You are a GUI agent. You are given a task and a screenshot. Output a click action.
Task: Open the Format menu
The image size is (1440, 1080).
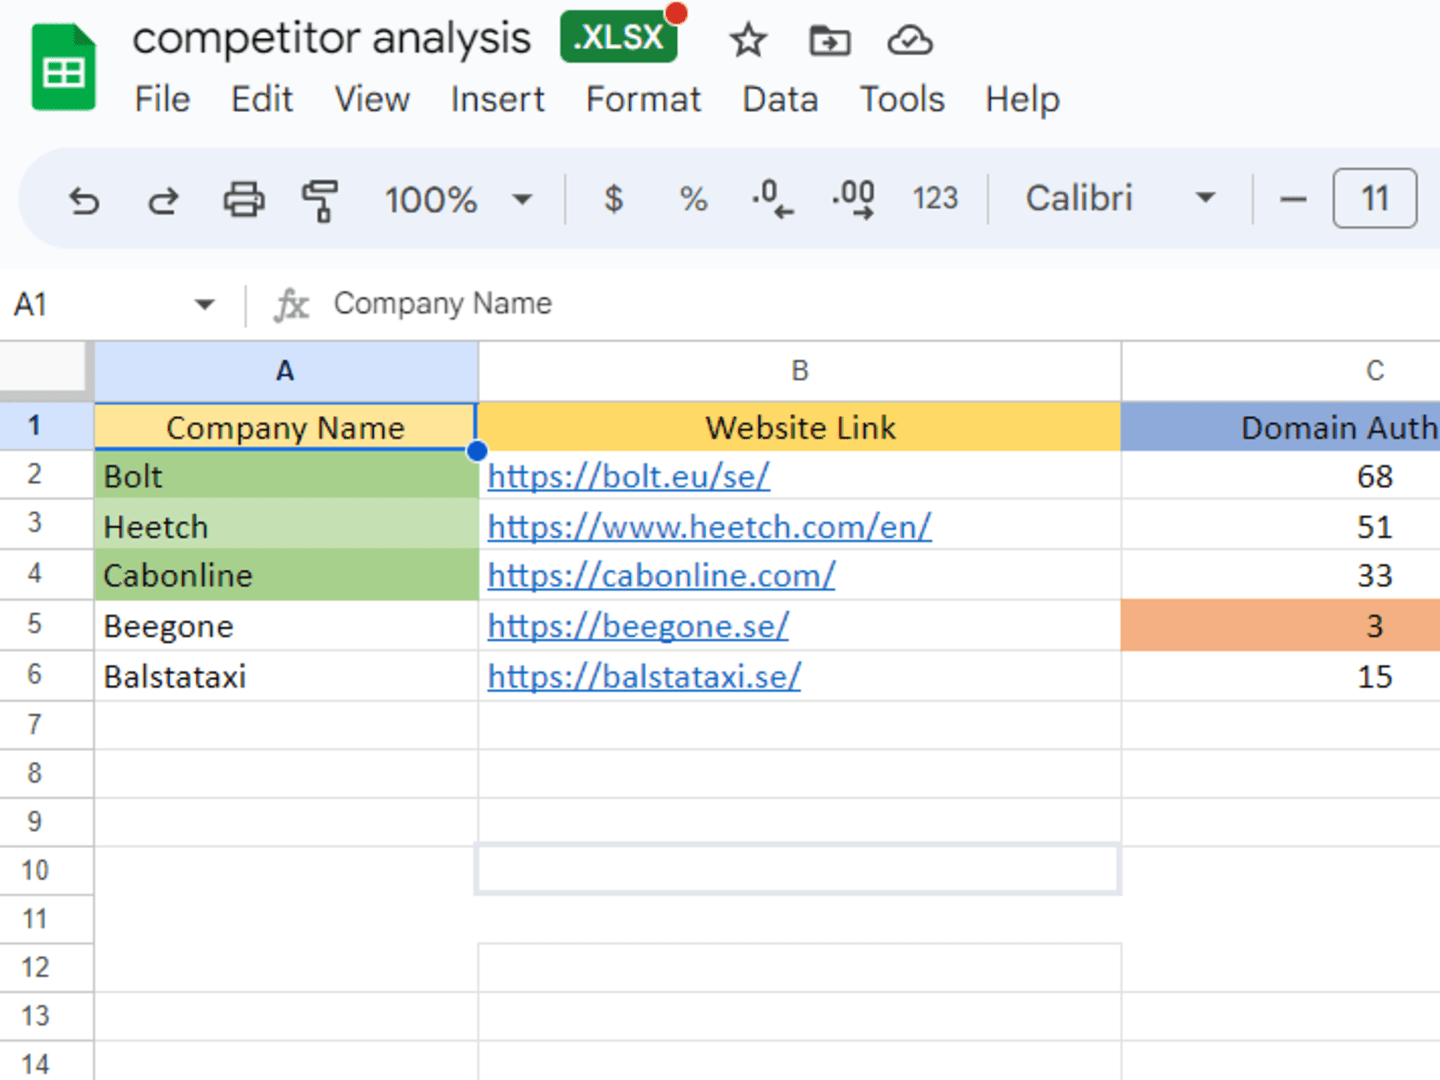click(643, 100)
